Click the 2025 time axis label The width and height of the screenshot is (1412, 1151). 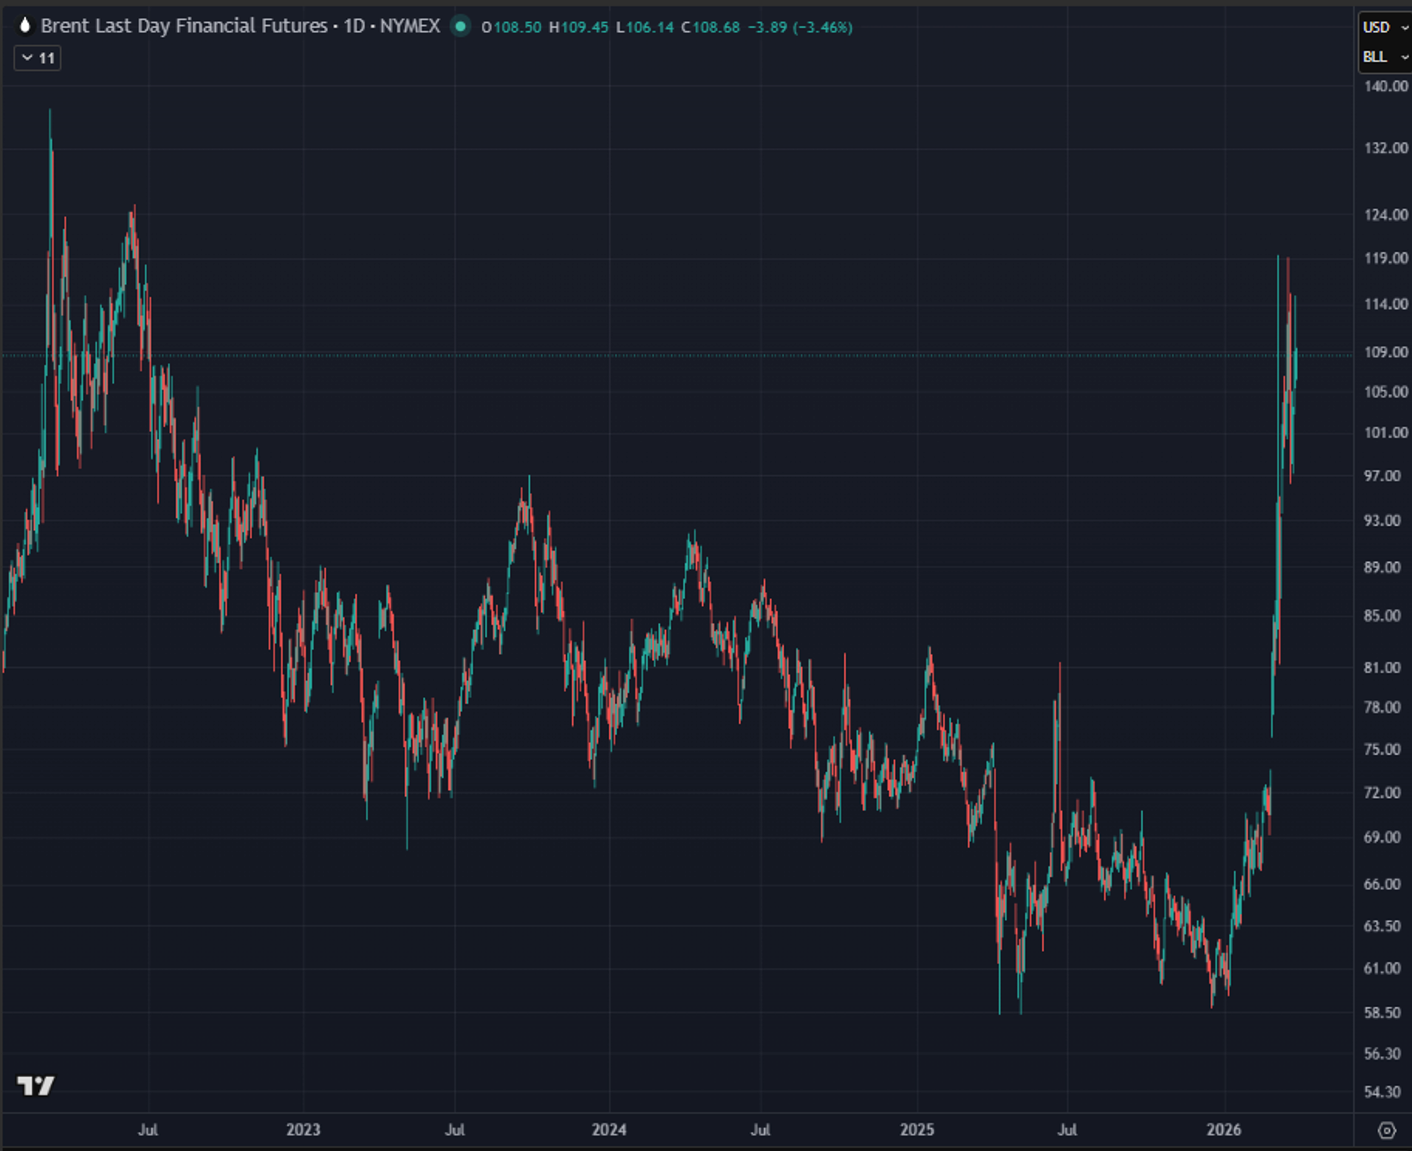tap(917, 1130)
